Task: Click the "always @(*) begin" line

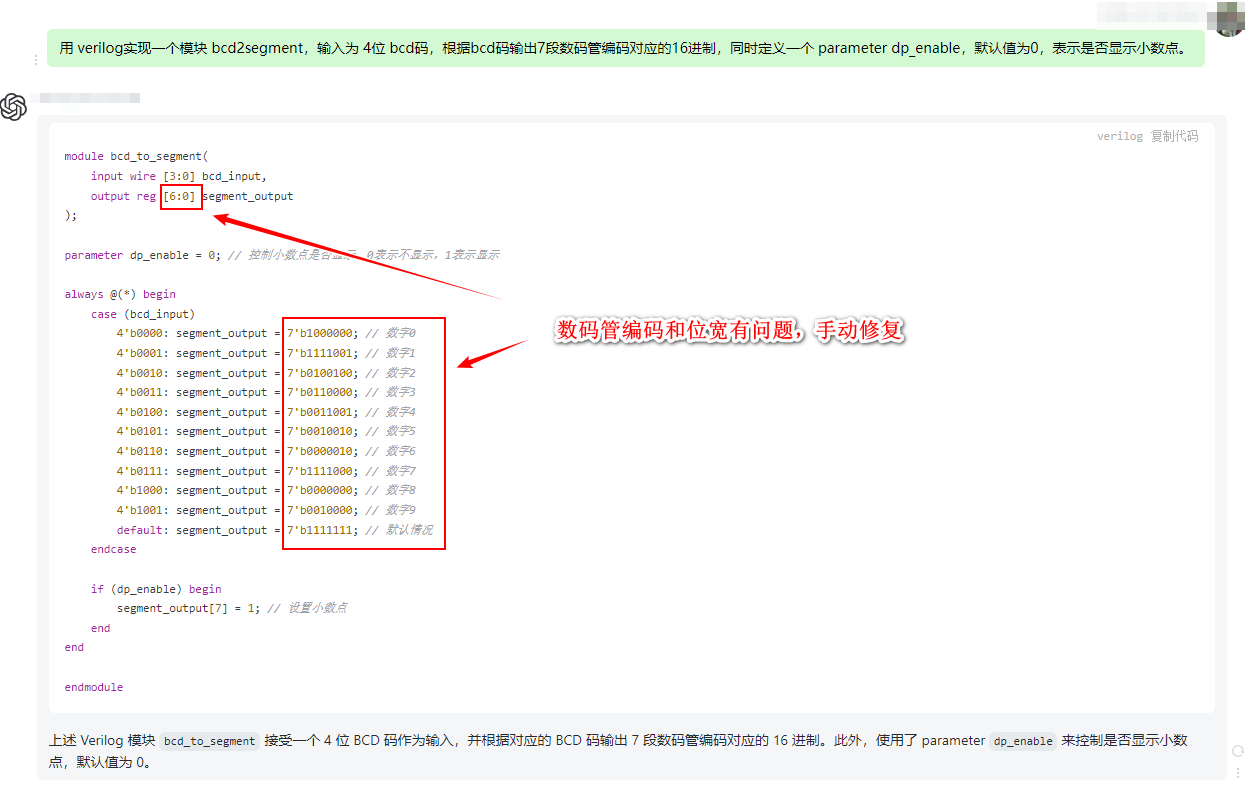Action: point(120,294)
